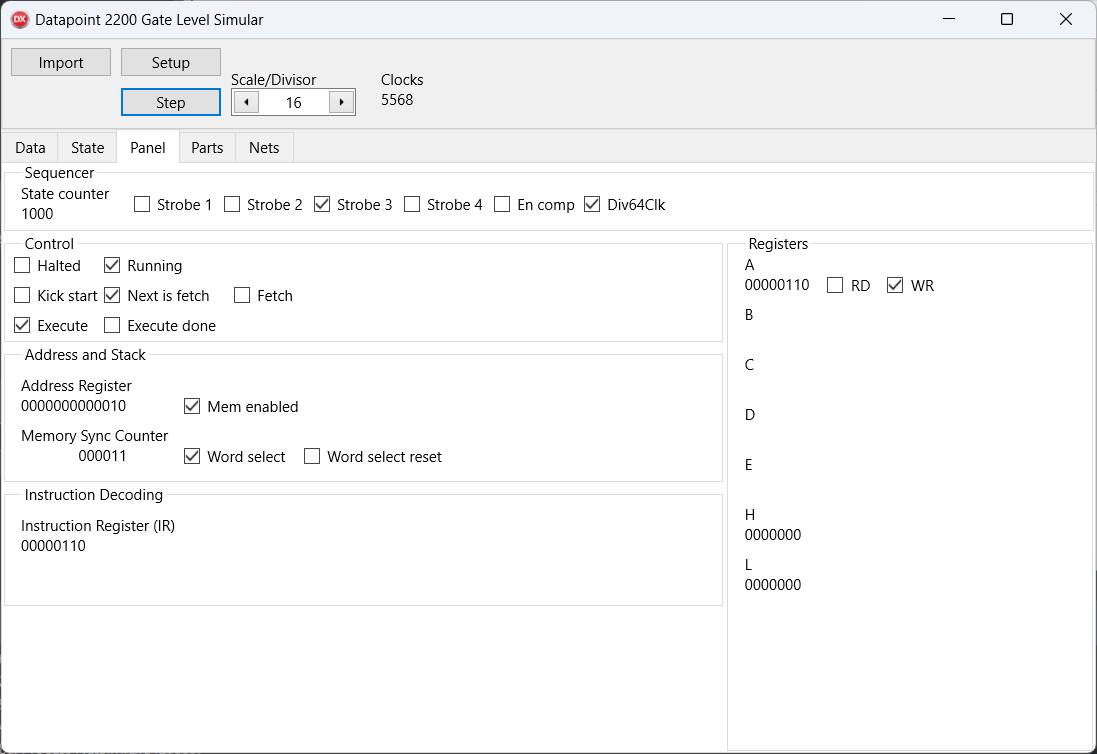
Task: Select the Panel tab
Action: click(148, 147)
